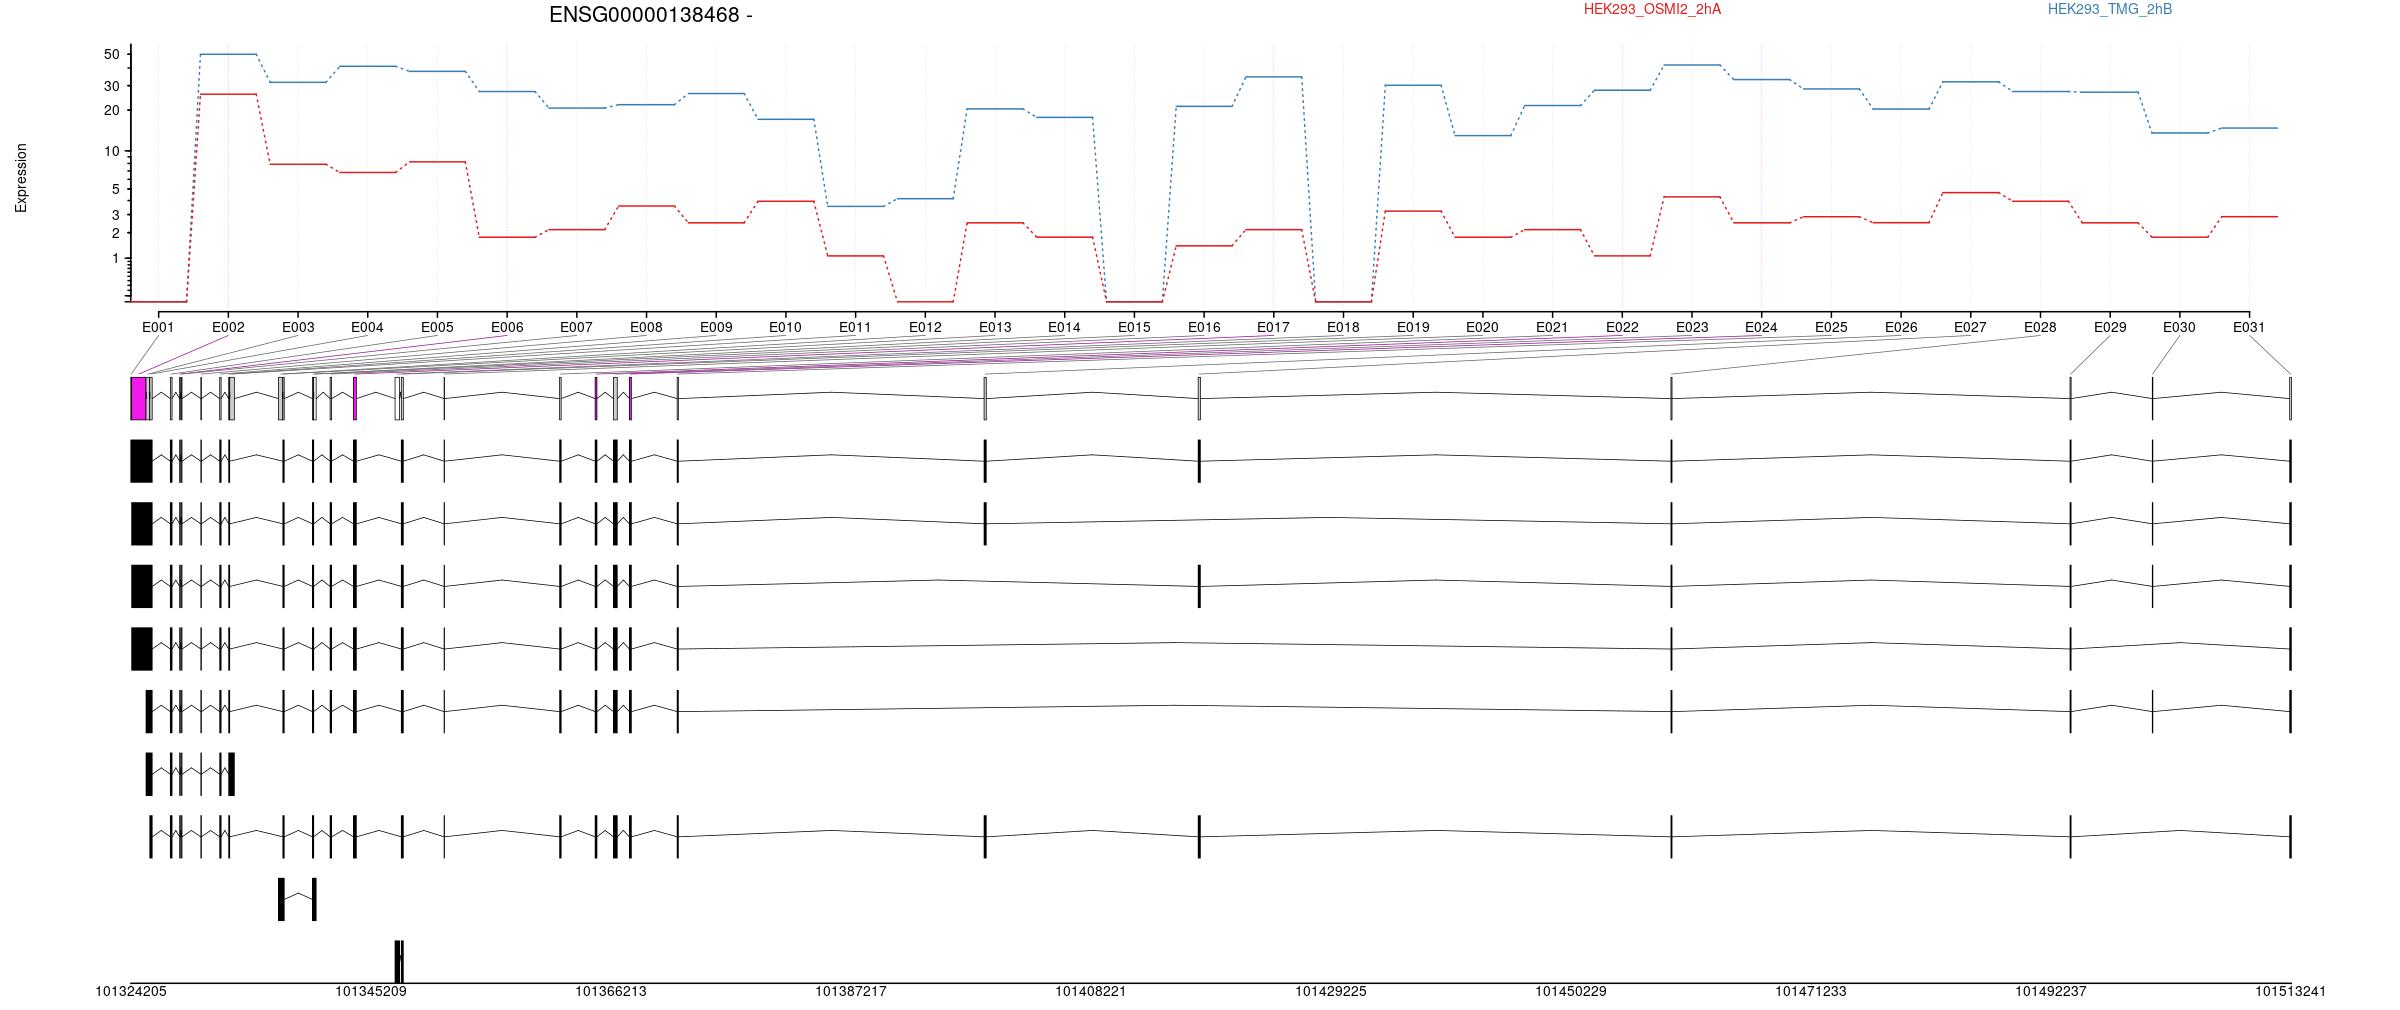Click the Expression y-axis label
The width and height of the screenshot is (2400, 1010).
(x=21, y=178)
